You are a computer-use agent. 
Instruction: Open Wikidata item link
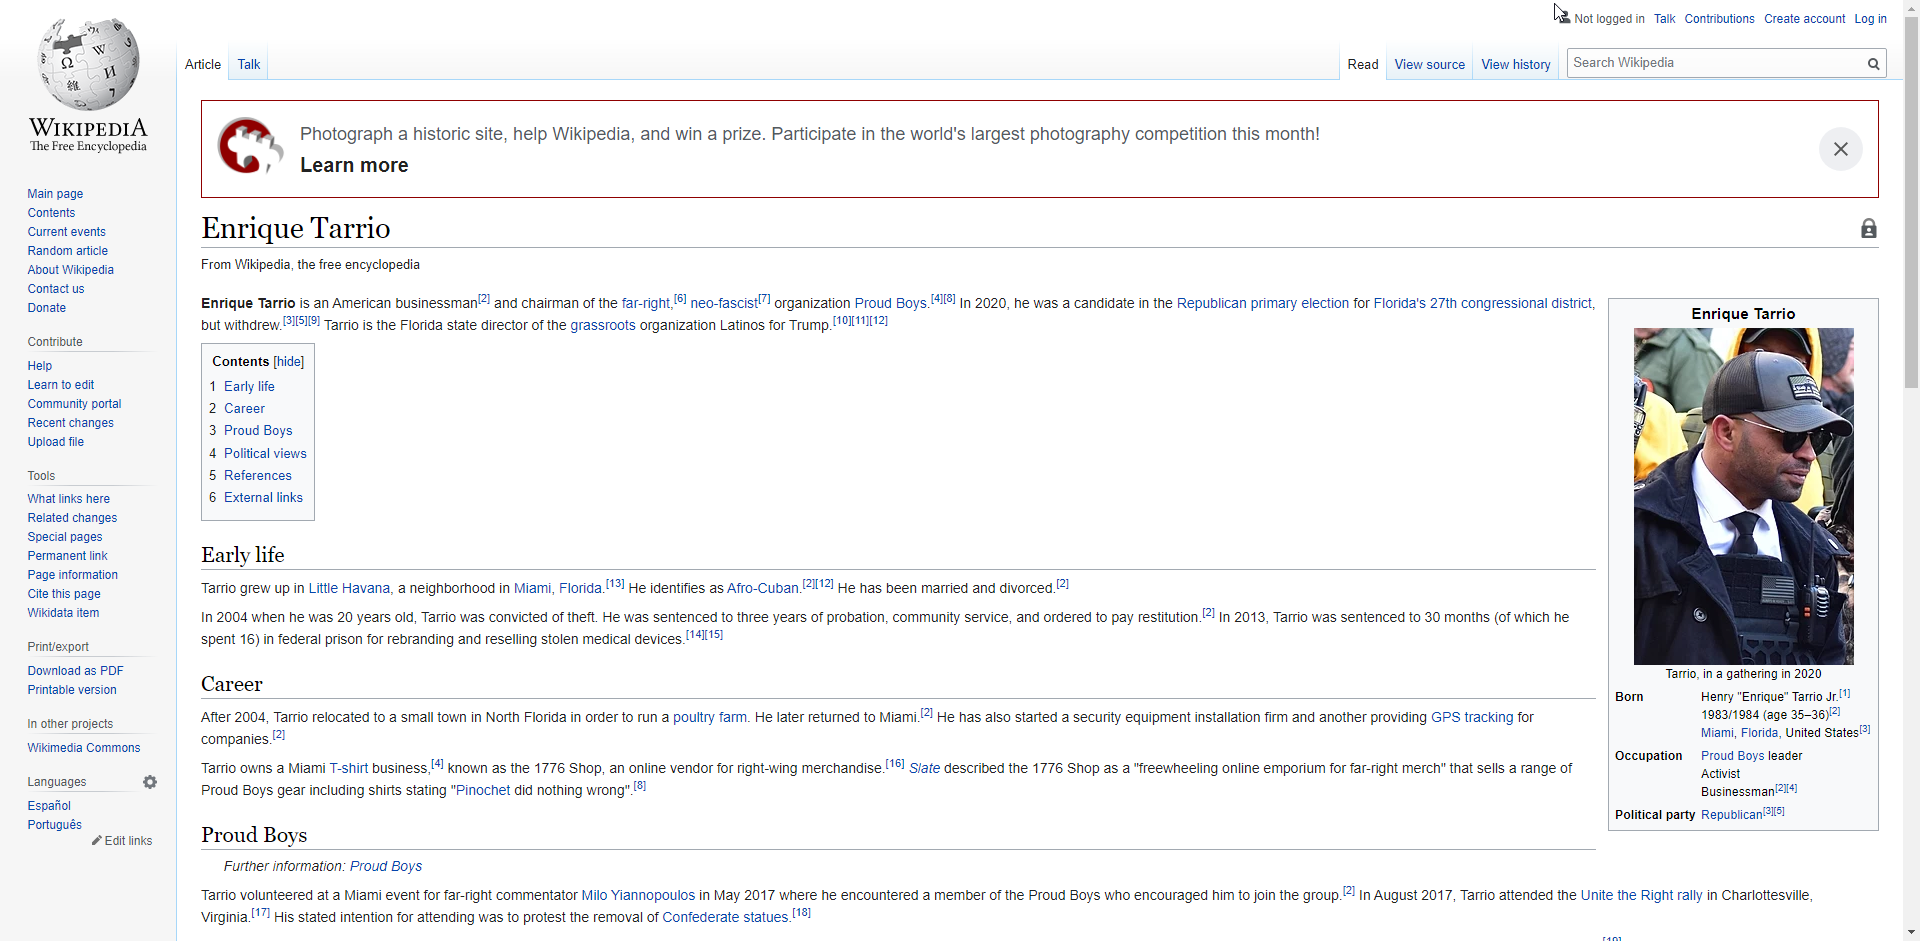[63, 613]
